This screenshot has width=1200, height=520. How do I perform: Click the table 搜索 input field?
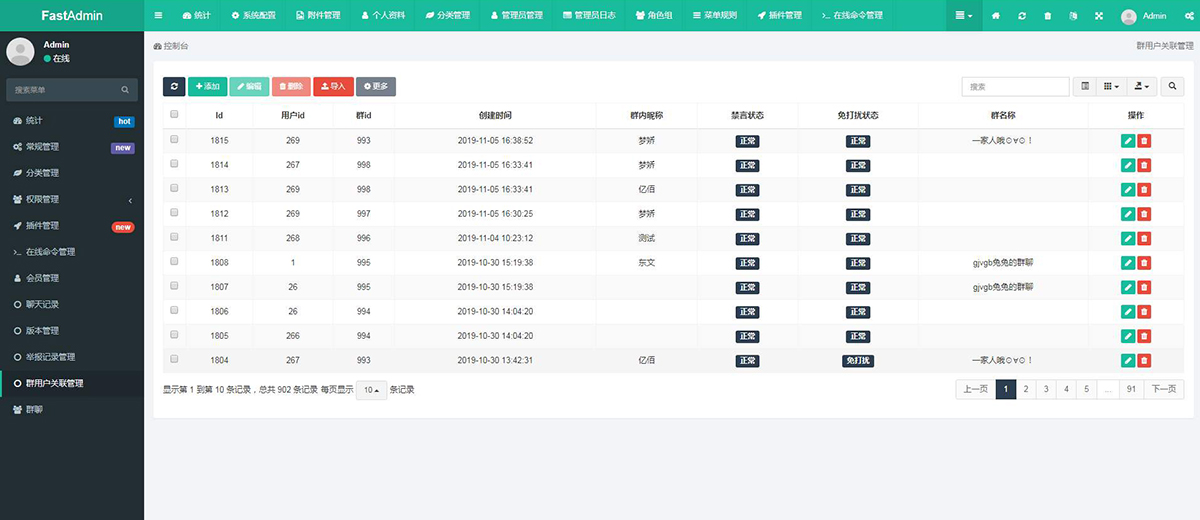coord(1015,87)
